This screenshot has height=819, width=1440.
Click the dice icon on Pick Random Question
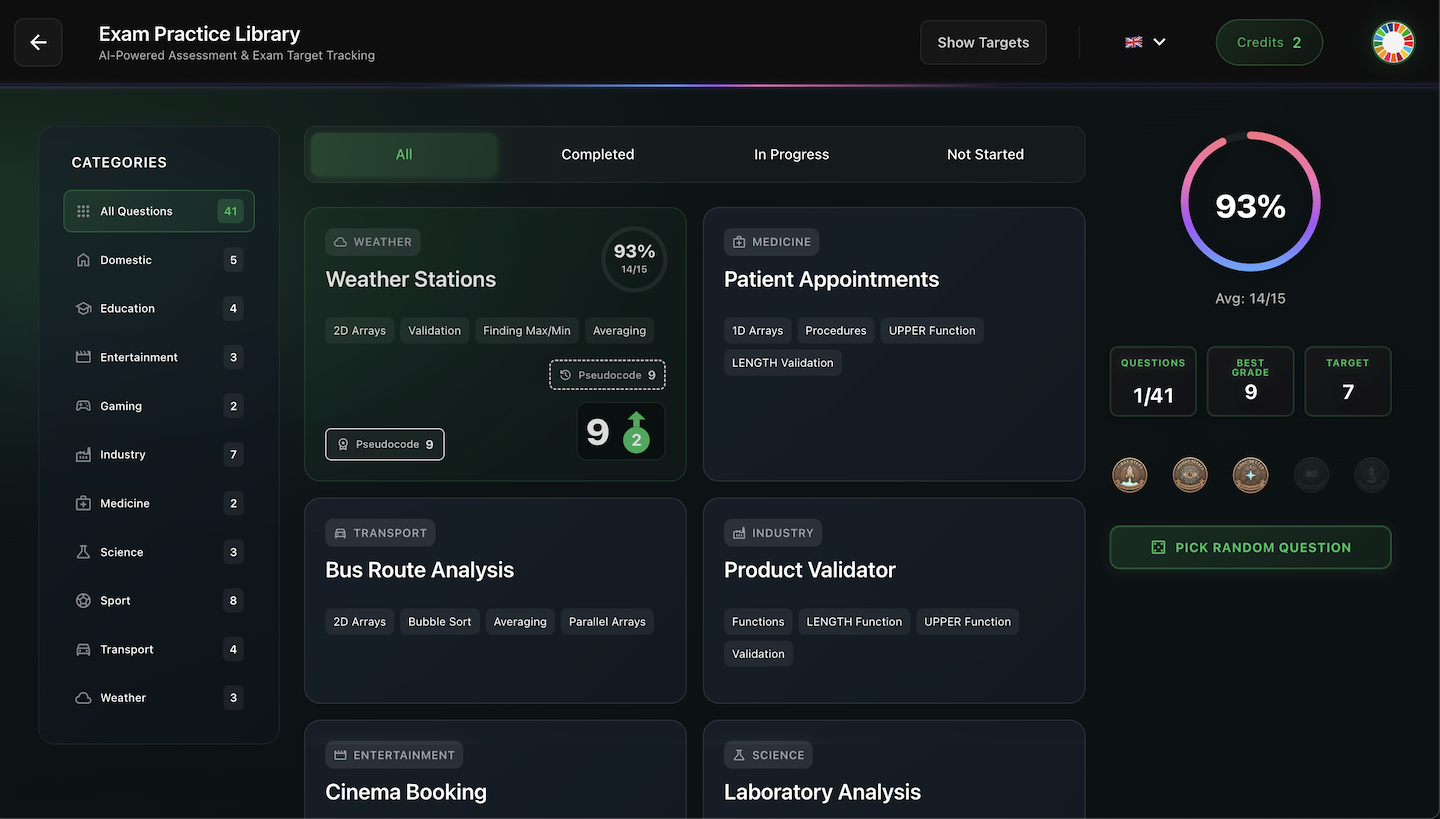click(1158, 547)
